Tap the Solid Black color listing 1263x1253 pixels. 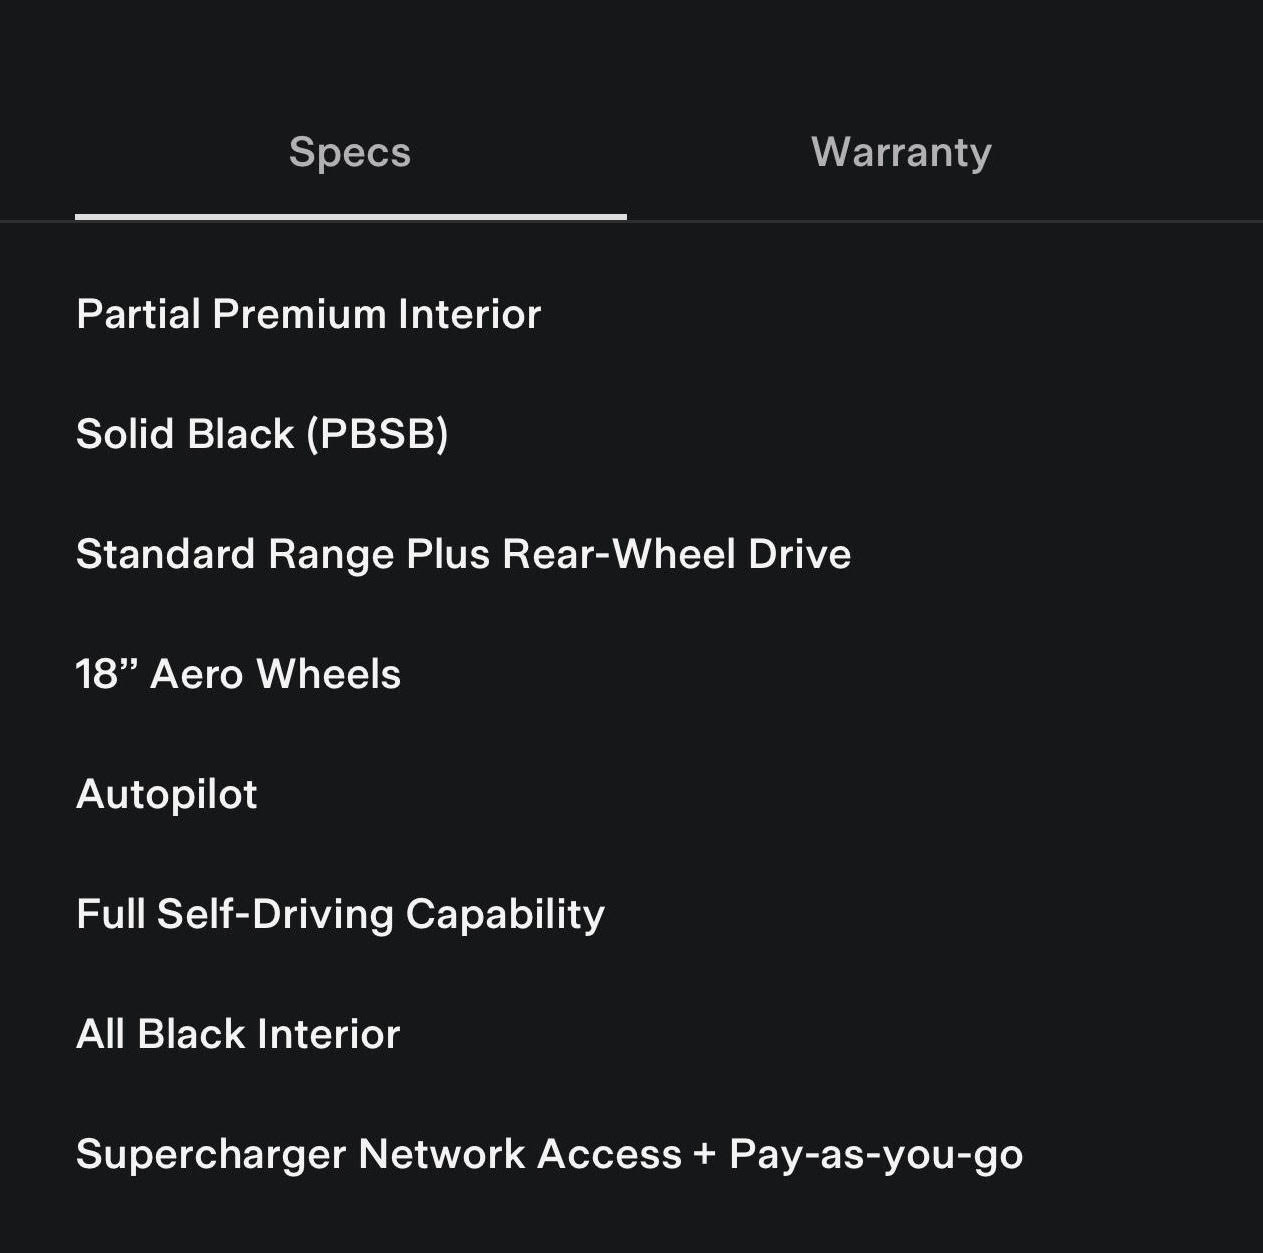click(x=262, y=434)
